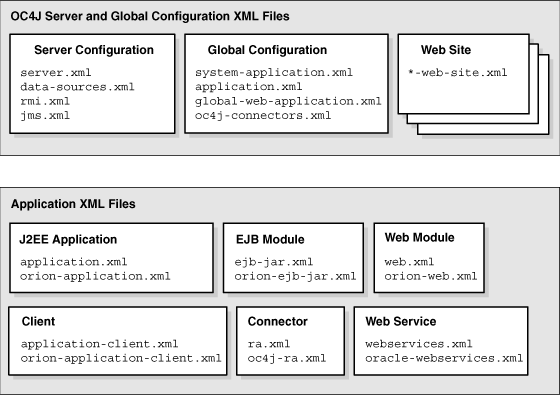Click application.xml under J2EE Application
This screenshot has height=395, width=560.
point(74,262)
